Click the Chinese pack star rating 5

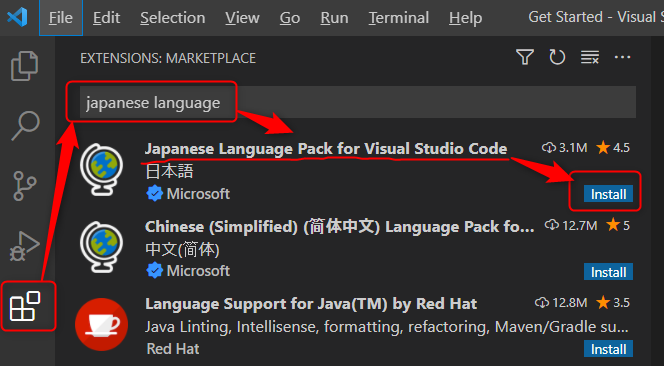pos(618,225)
